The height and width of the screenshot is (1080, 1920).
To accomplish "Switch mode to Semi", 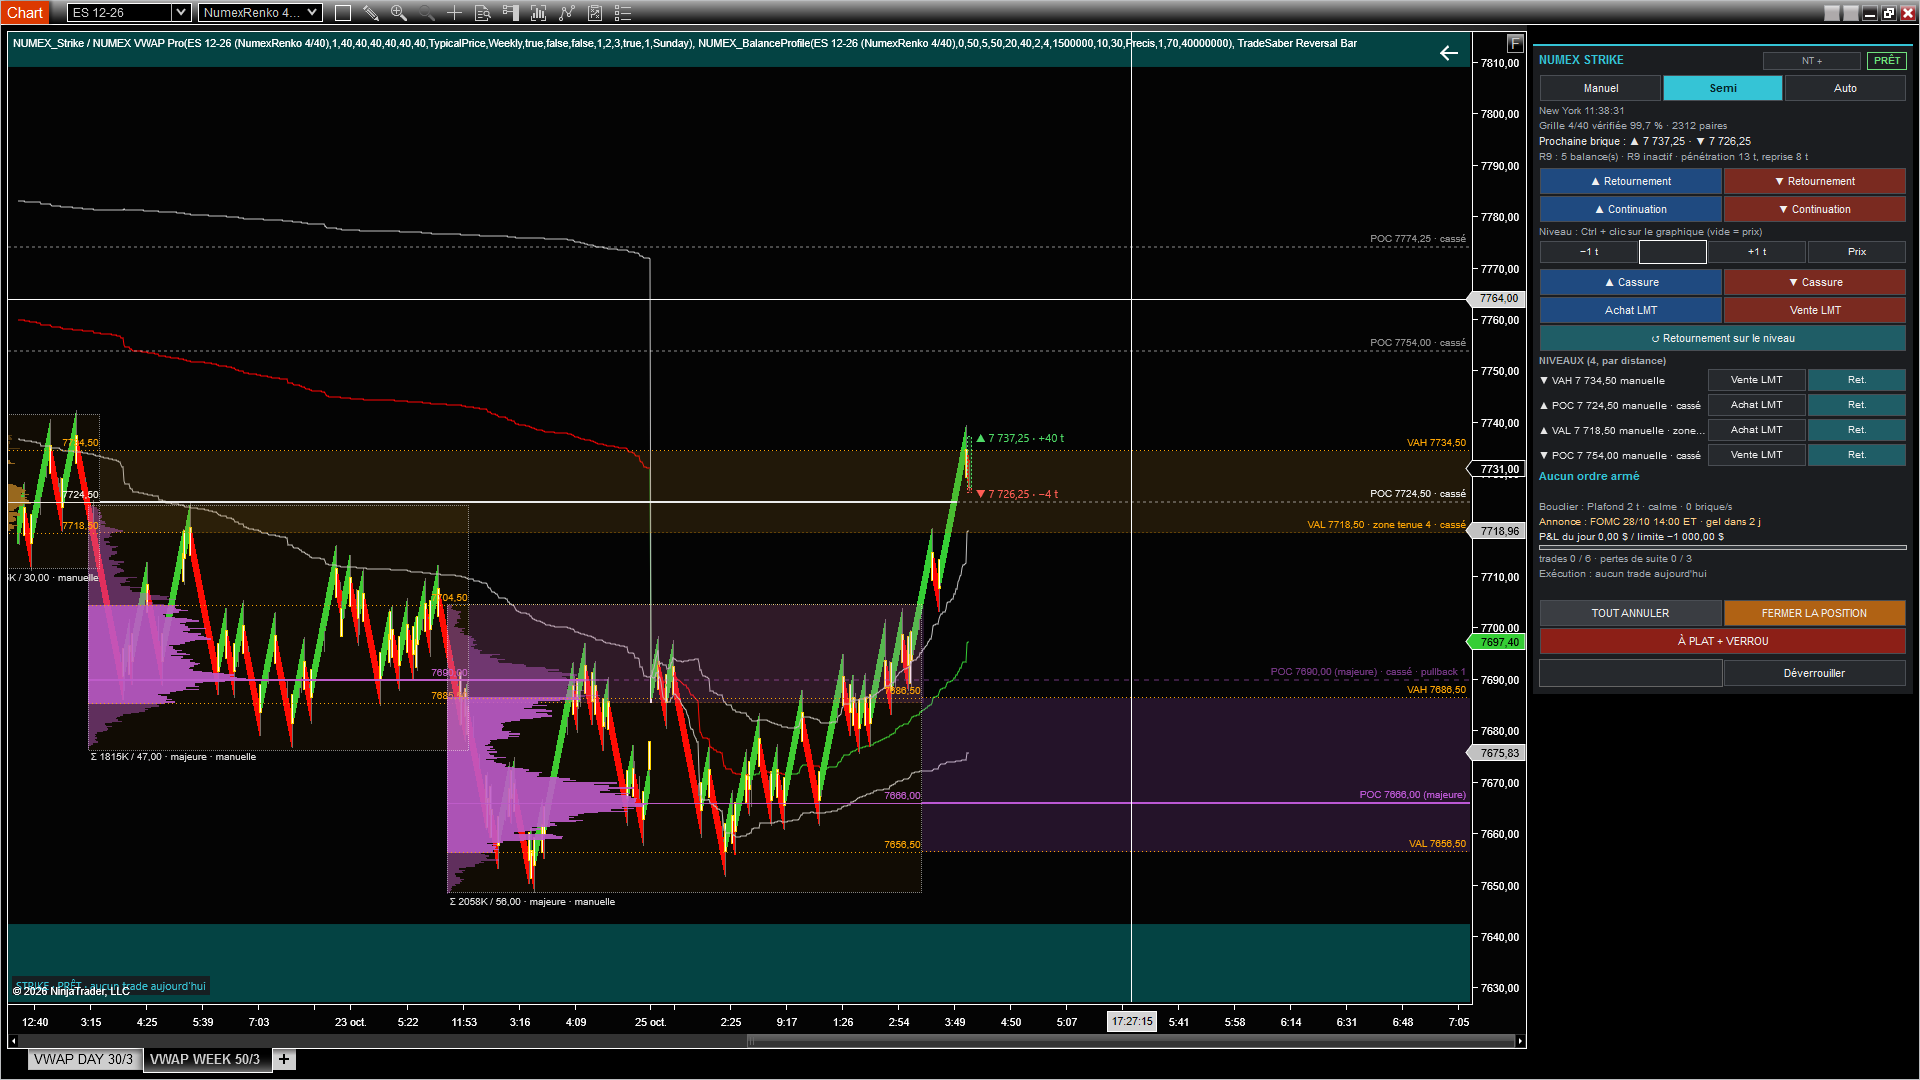I will click(x=1723, y=88).
